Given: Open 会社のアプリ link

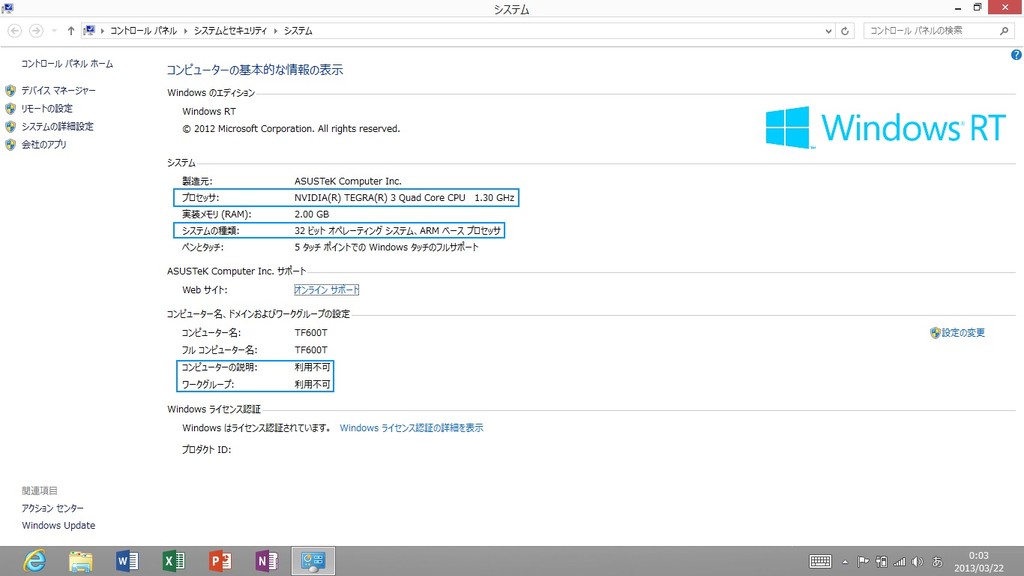Looking at the screenshot, I should pos(44,144).
